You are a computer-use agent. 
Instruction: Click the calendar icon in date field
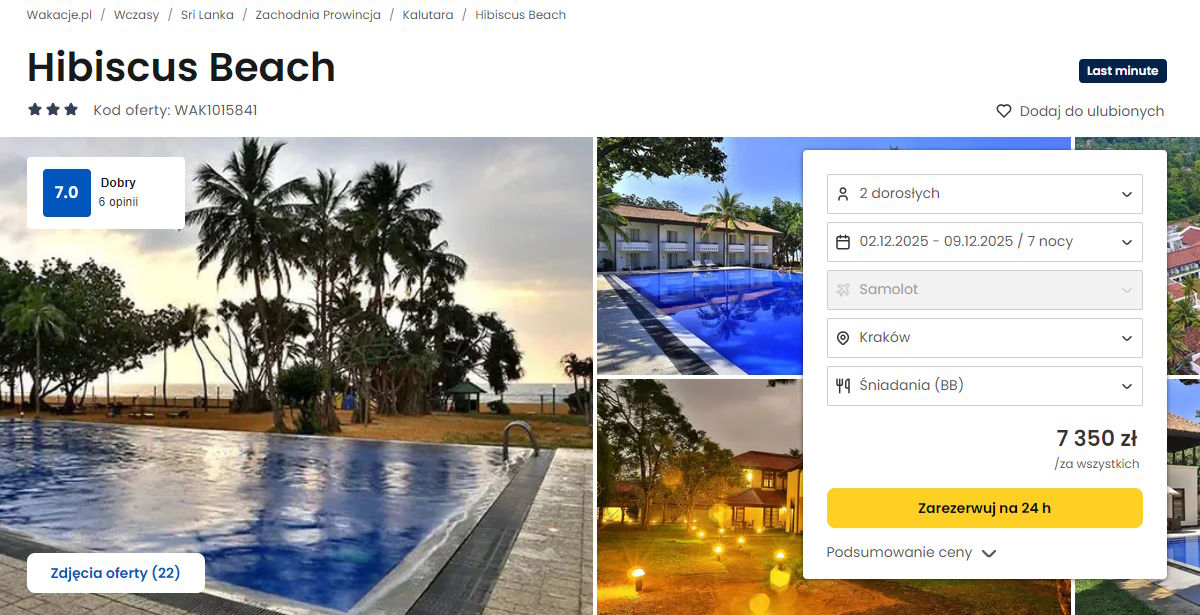[x=843, y=241]
